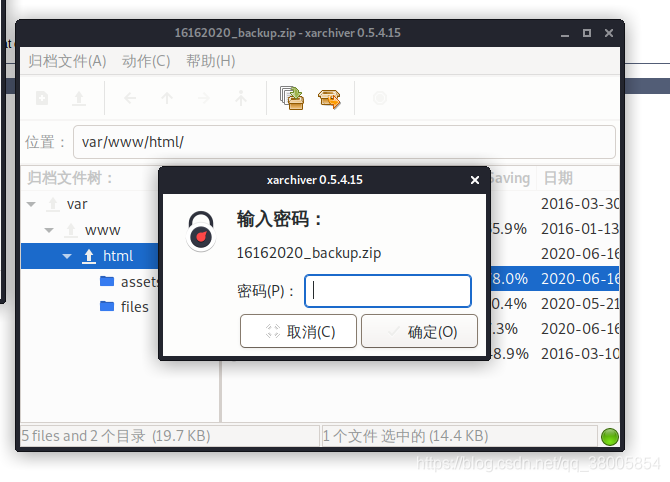Click the 确定(O) confirm button
This screenshot has width=670, height=482.
(420, 332)
